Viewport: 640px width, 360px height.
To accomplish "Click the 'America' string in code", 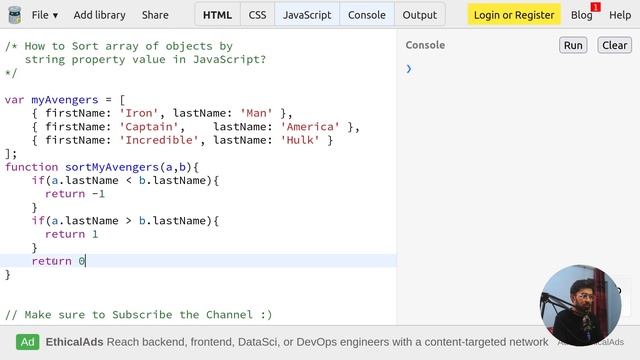I will (x=310, y=127).
